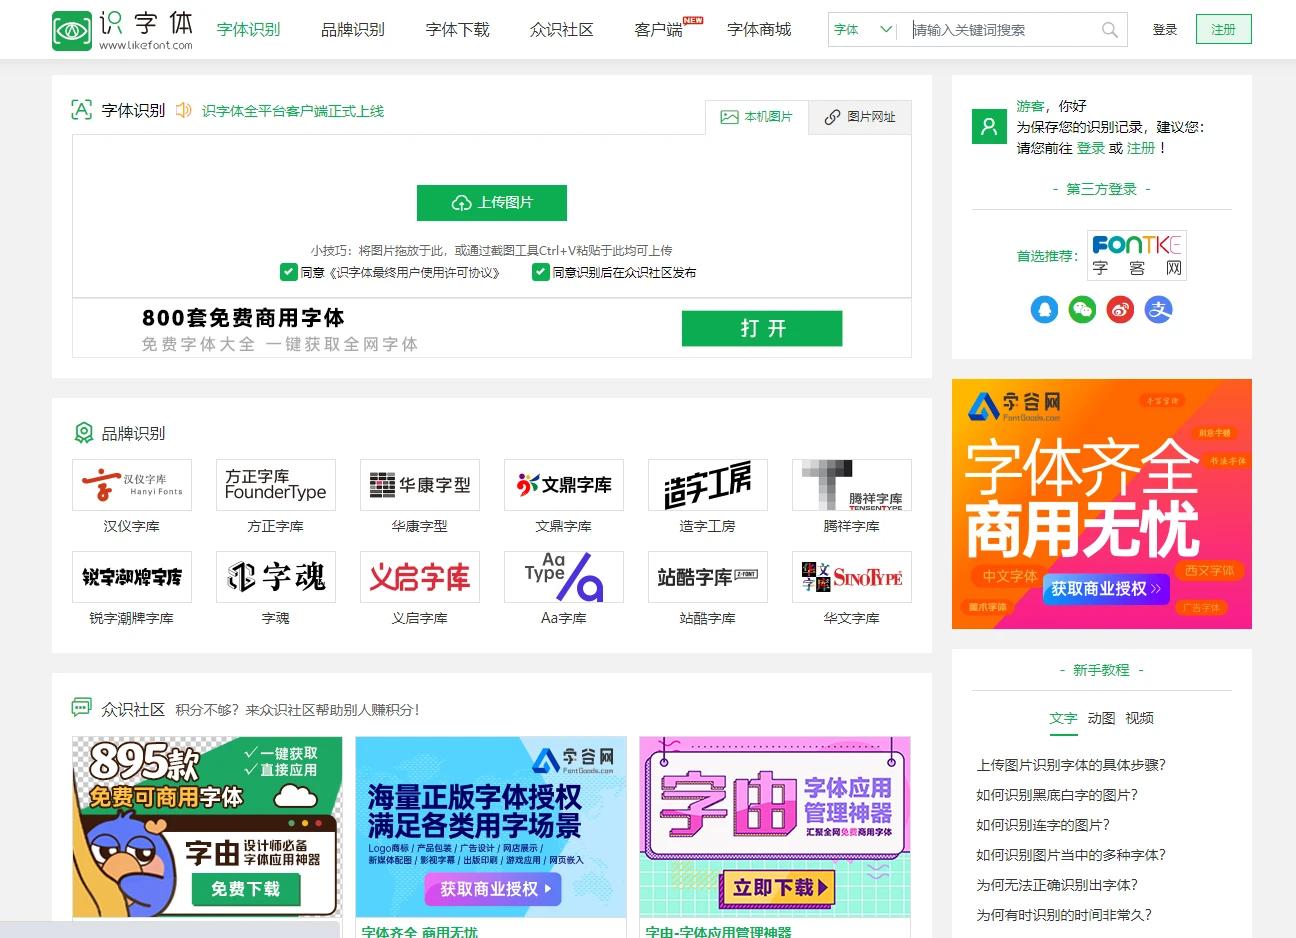Click the Weibo login icon
Image resolution: width=1296 pixels, height=938 pixels.
pyautogui.click(x=1120, y=310)
